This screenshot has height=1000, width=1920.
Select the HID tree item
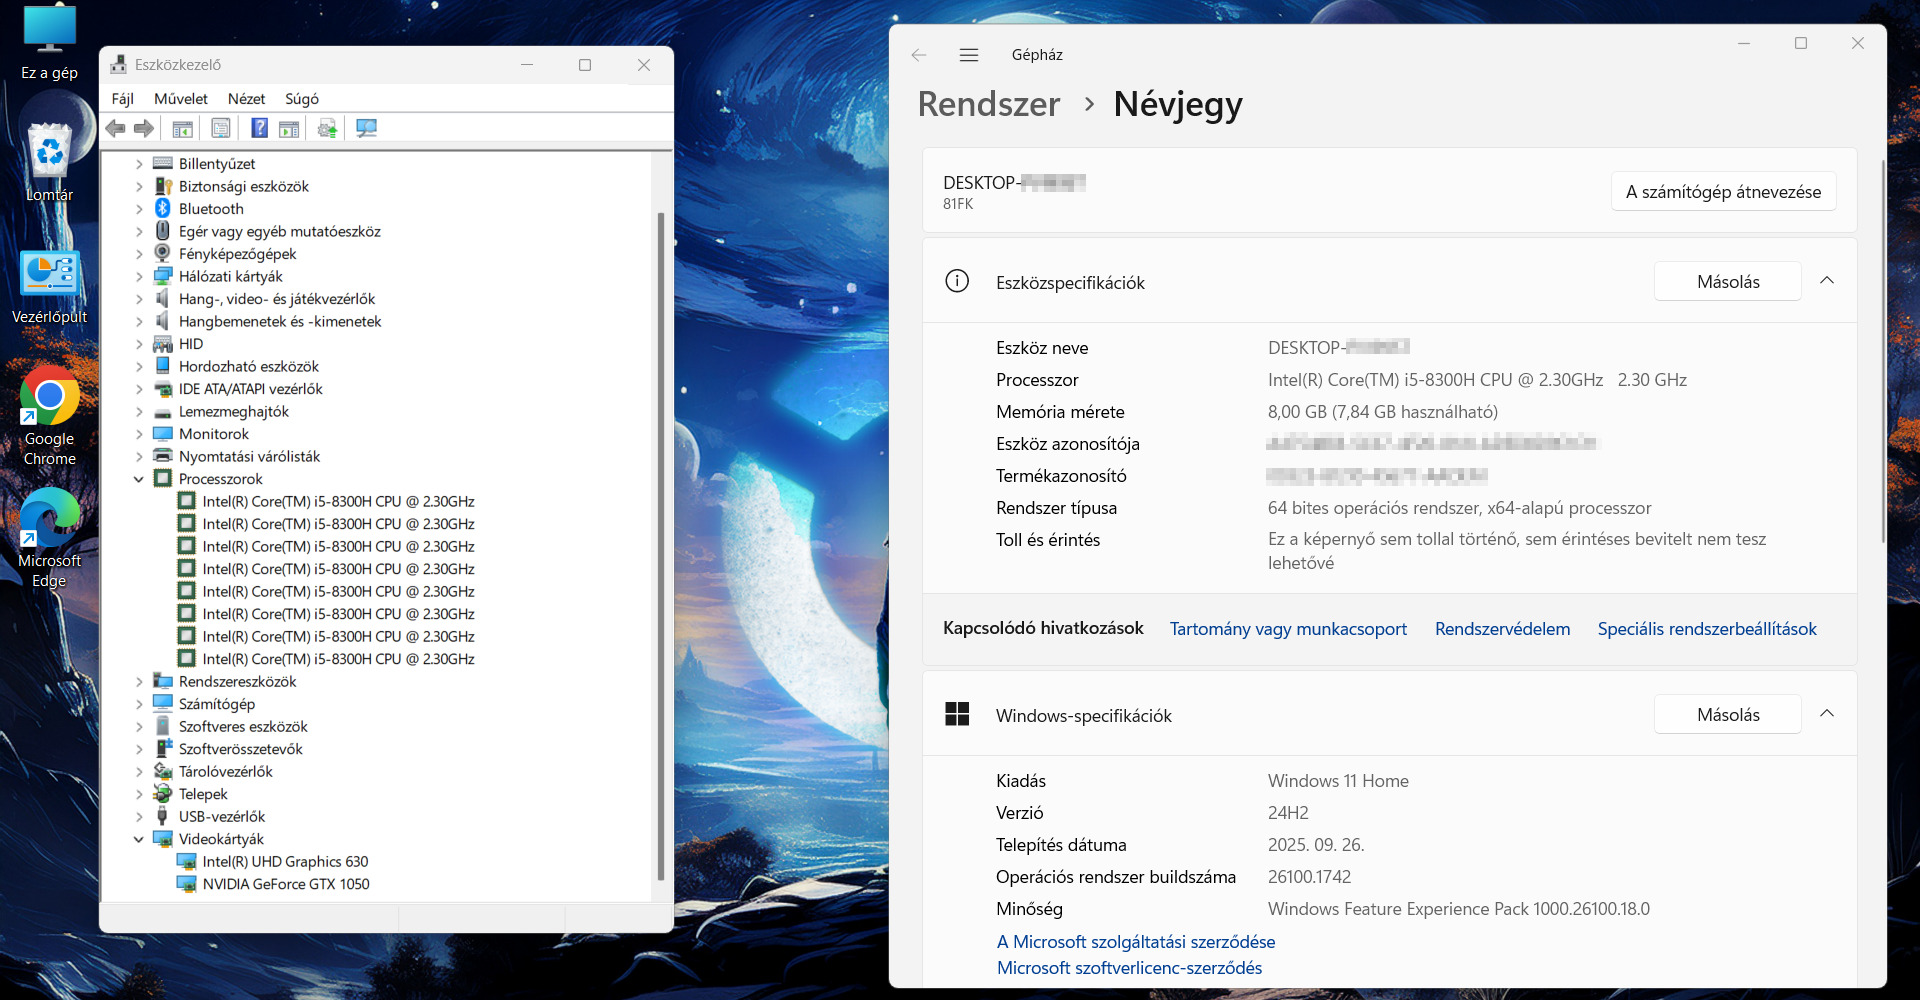point(191,344)
